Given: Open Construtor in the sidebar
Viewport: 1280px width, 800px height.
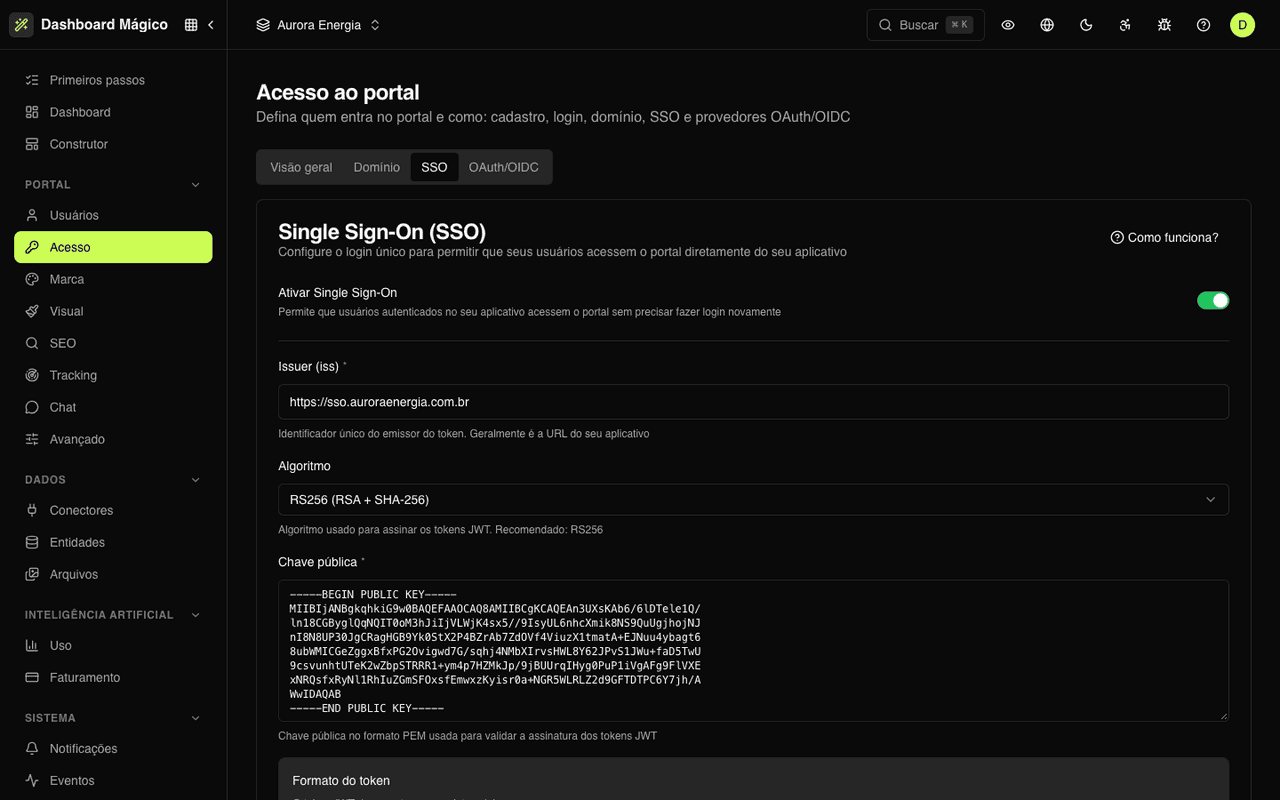Looking at the screenshot, I should [x=113, y=144].
